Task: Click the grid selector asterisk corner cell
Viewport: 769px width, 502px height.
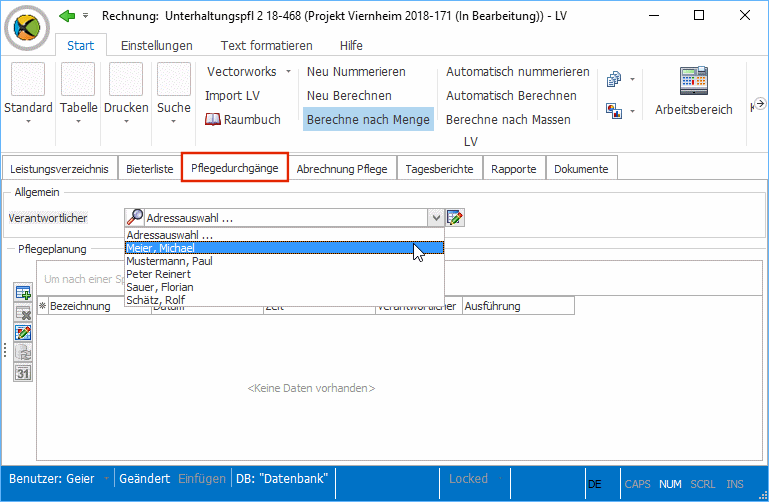Action: click(43, 306)
